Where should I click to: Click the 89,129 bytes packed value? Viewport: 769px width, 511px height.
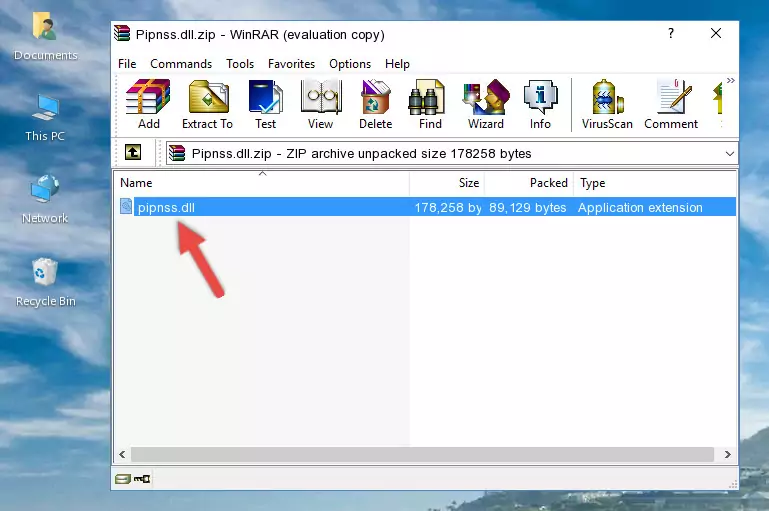click(527, 207)
